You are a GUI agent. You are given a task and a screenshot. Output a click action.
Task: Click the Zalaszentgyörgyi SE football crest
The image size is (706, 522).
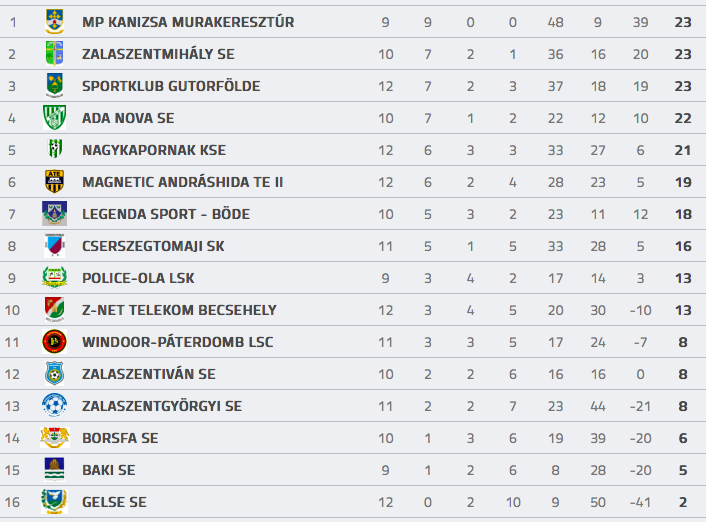pyautogui.click(x=54, y=405)
